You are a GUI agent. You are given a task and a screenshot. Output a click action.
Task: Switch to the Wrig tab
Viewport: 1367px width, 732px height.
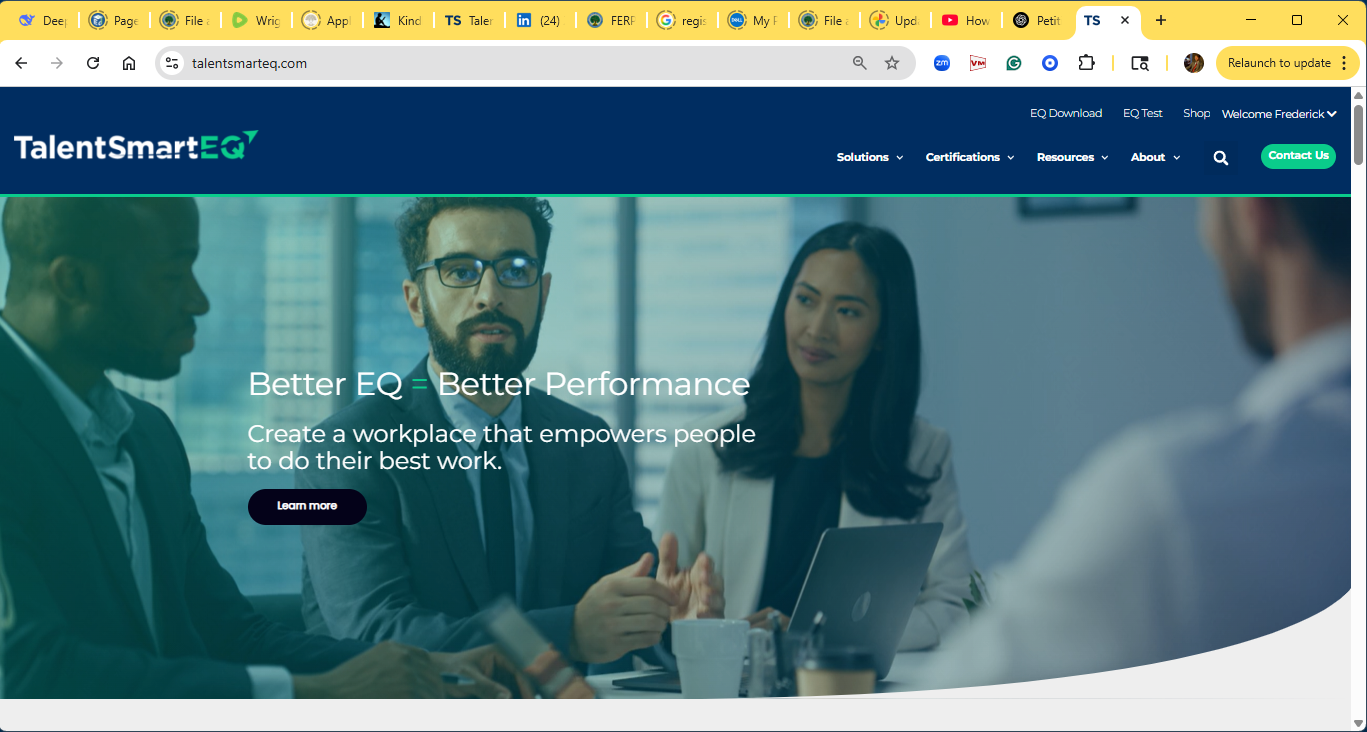click(256, 20)
